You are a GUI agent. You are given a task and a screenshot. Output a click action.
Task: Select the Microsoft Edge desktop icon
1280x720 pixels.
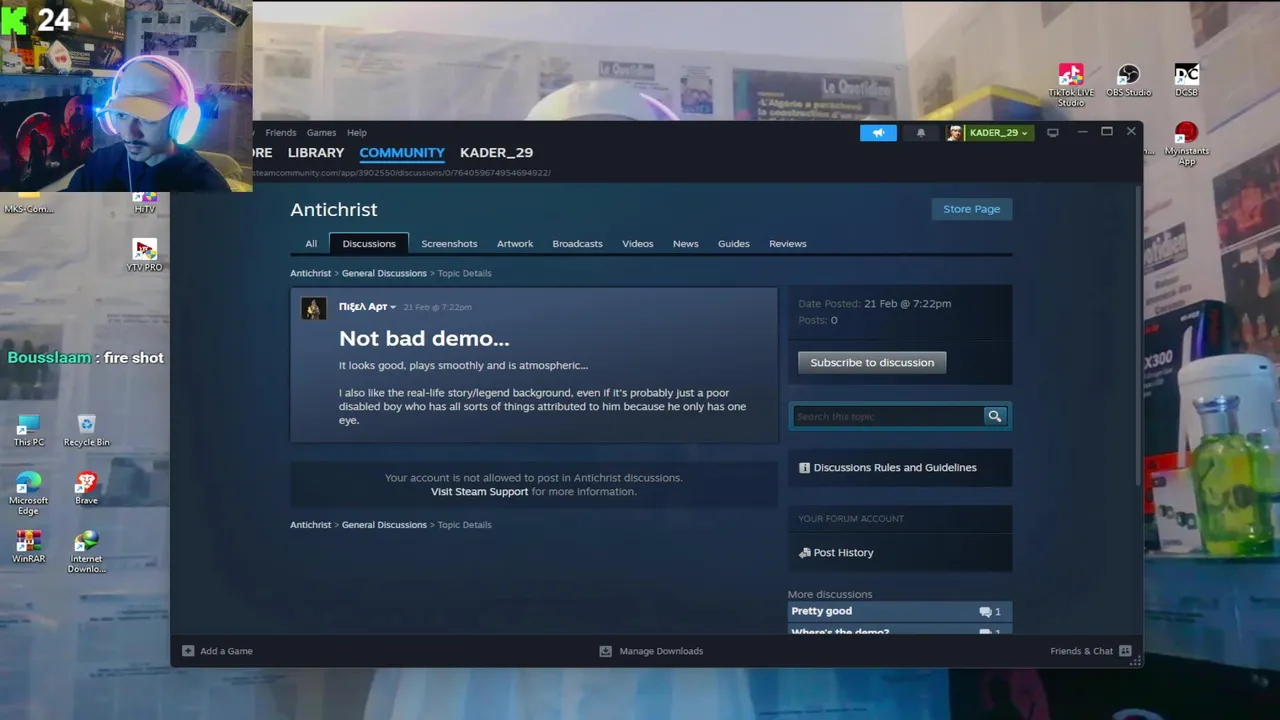pos(29,493)
